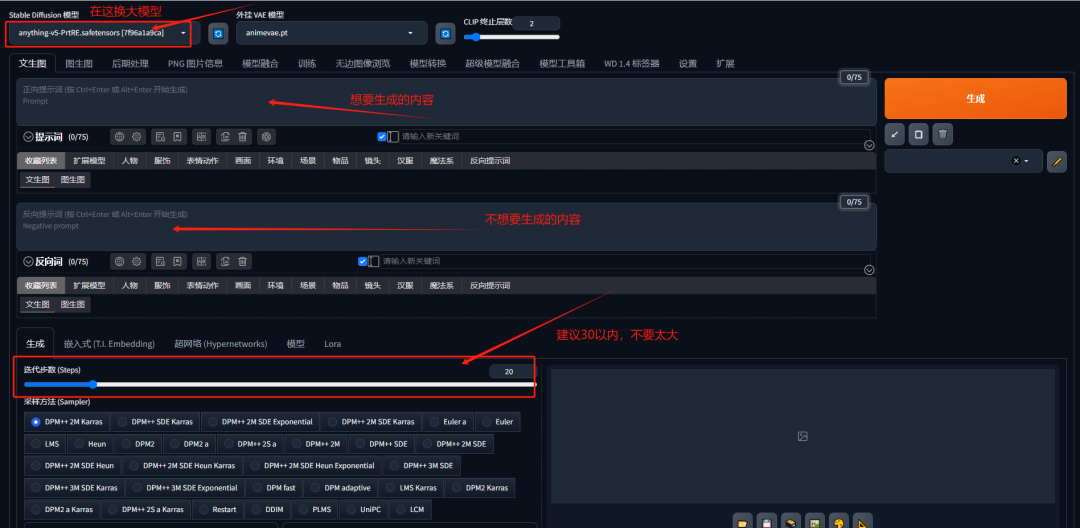This screenshot has width=1080, height=528.
Task: Open the 设置 tab
Action: 687,63
